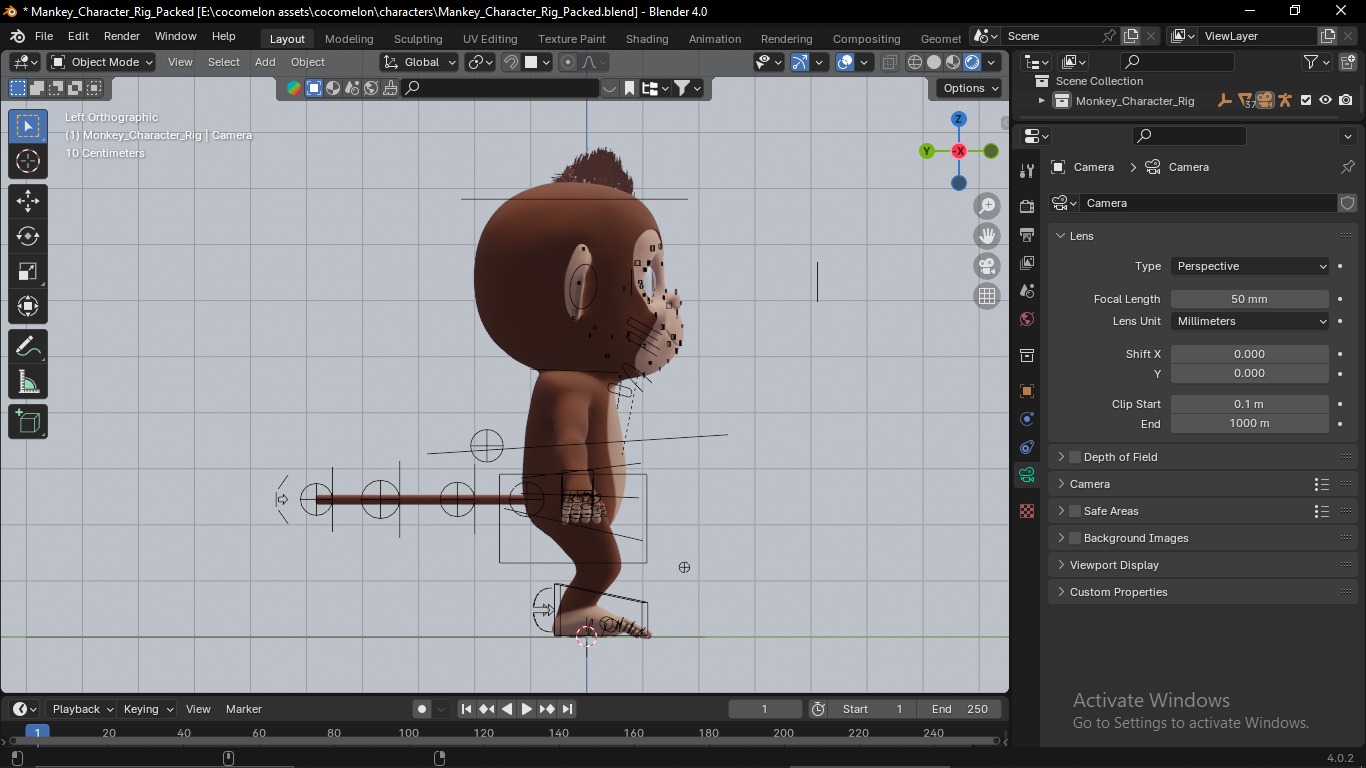Expand Monkey_Character_Rig collection in outliner
Screen dimensions: 1366x768
1041,100
